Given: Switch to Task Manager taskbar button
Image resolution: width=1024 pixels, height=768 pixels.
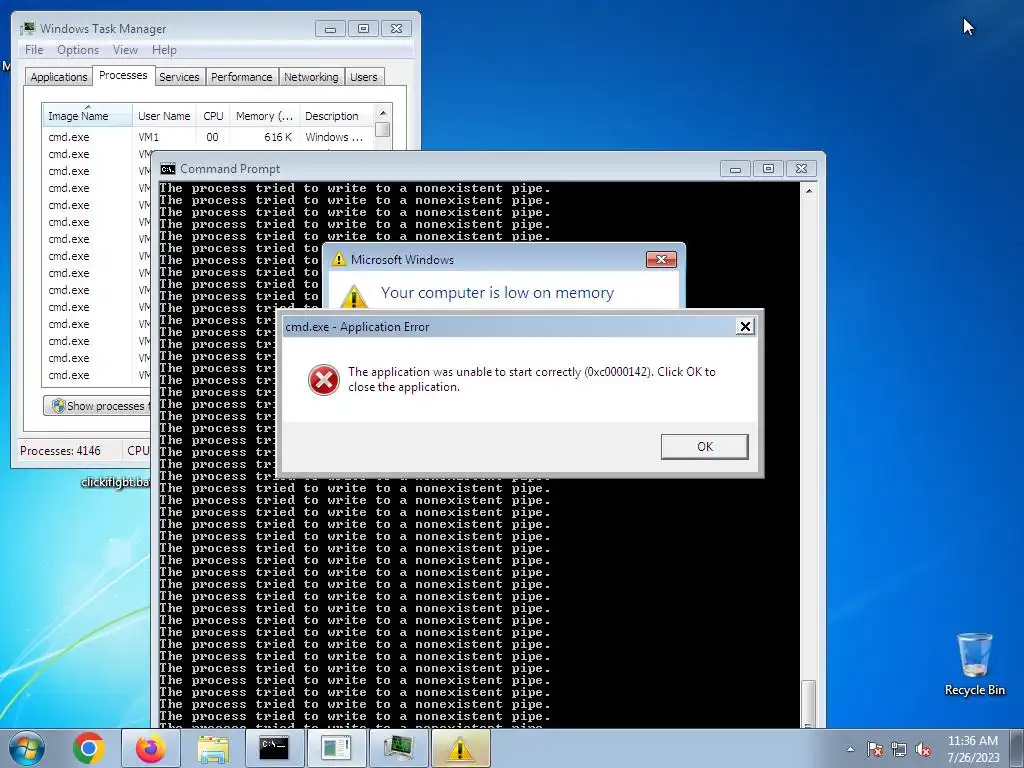Looking at the screenshot, I should pos(398,748).
